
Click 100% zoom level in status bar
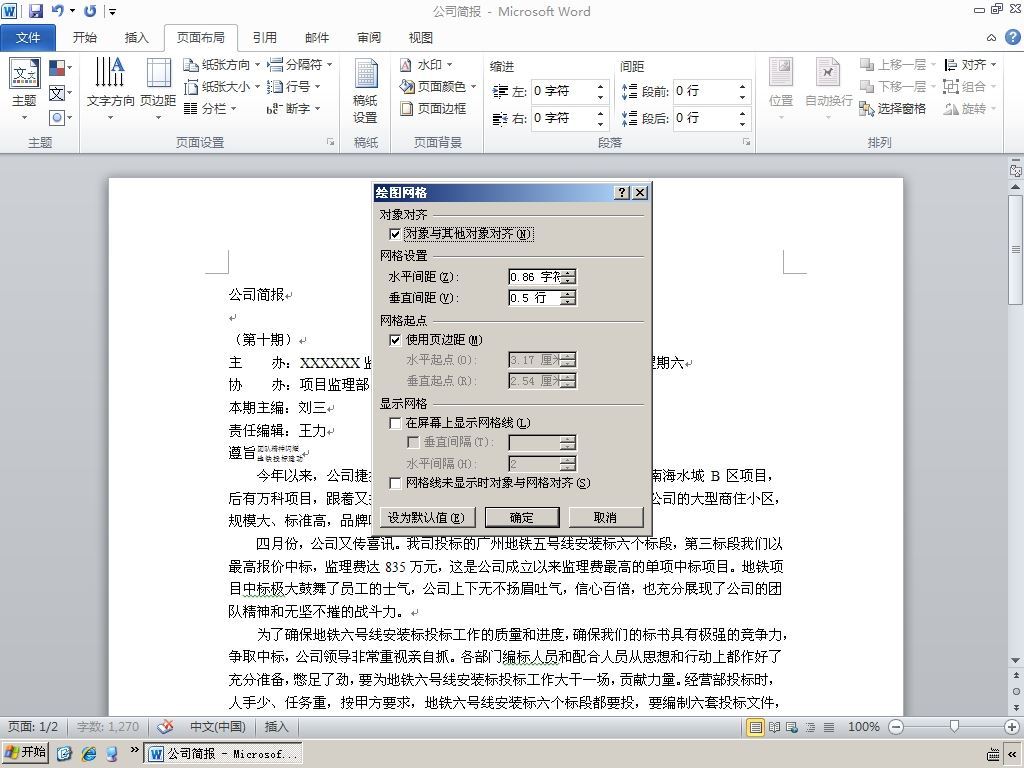tap(863, 727)
